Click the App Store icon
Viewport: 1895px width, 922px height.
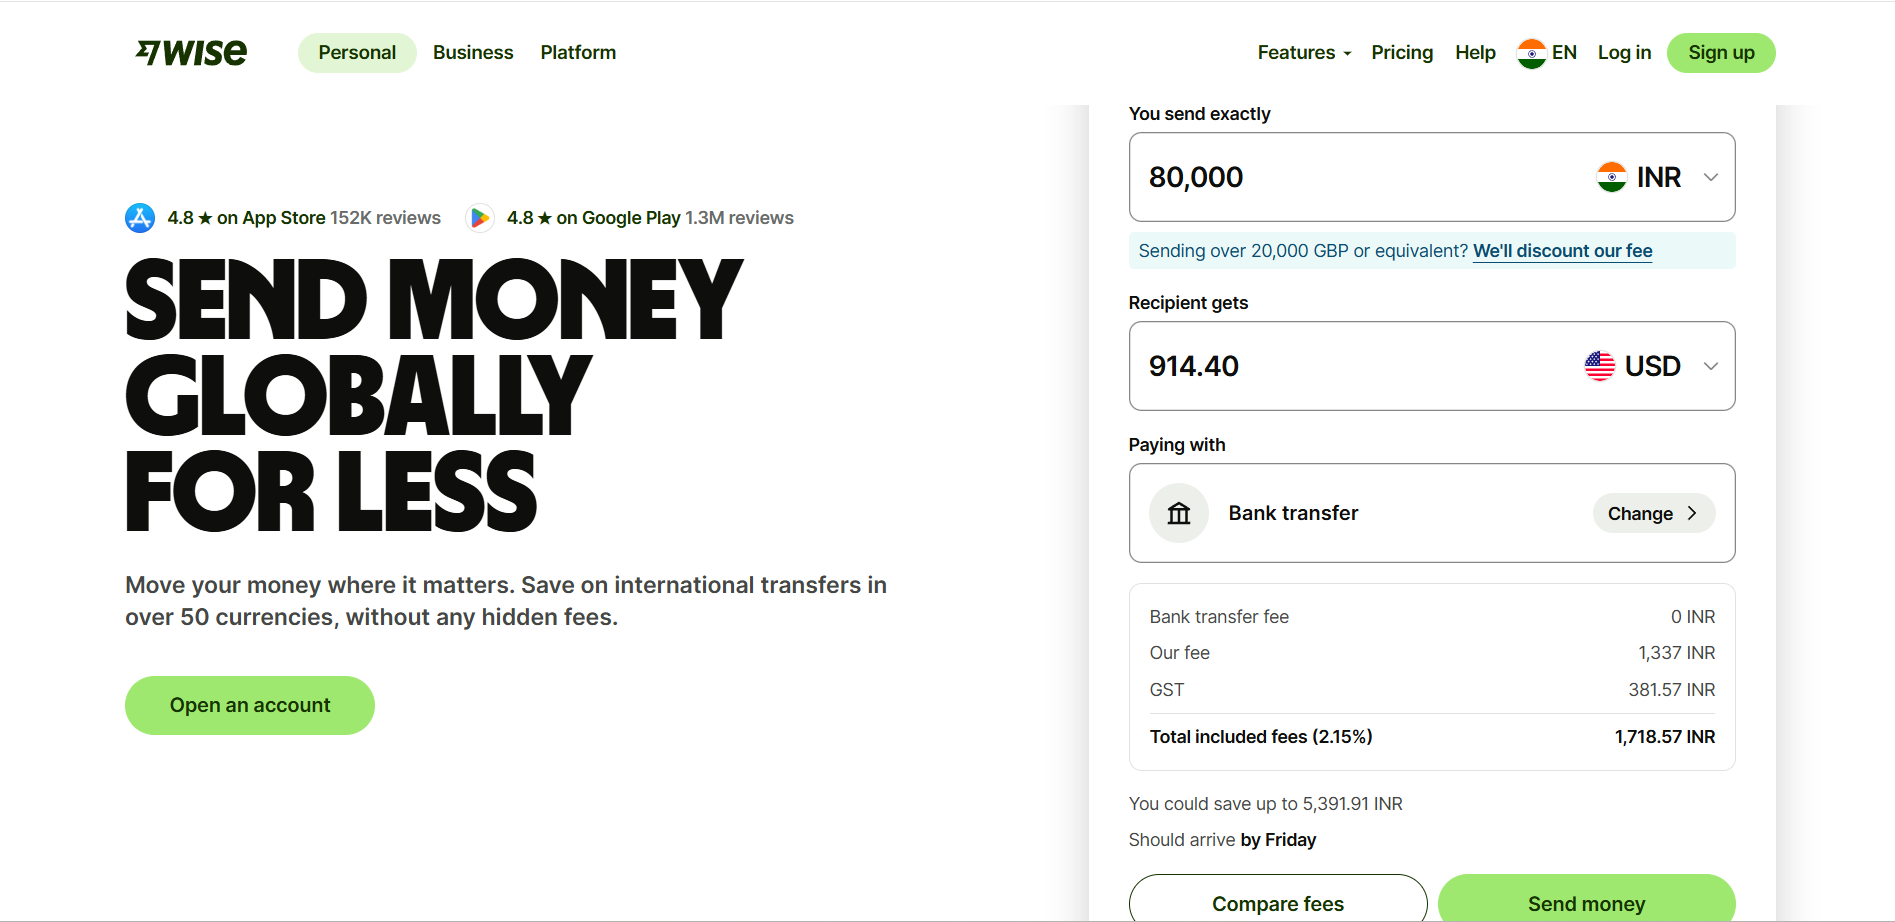[x=140, y=218]
